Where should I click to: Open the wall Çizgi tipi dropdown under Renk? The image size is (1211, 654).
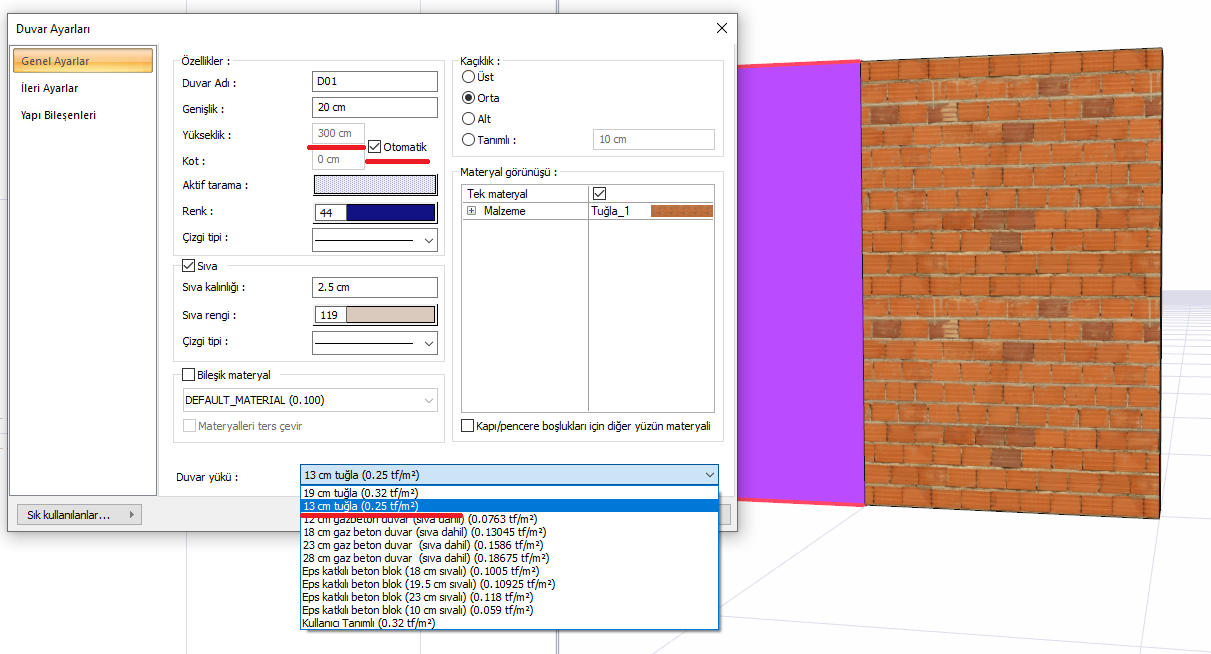click(x=375, y=239)
